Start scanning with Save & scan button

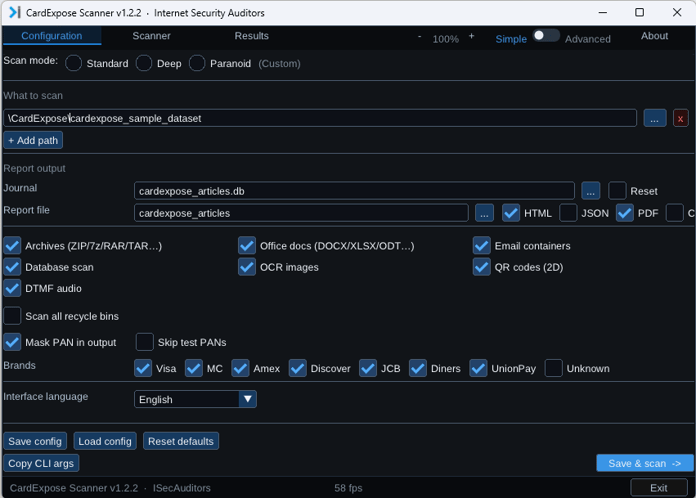(645, 463)
